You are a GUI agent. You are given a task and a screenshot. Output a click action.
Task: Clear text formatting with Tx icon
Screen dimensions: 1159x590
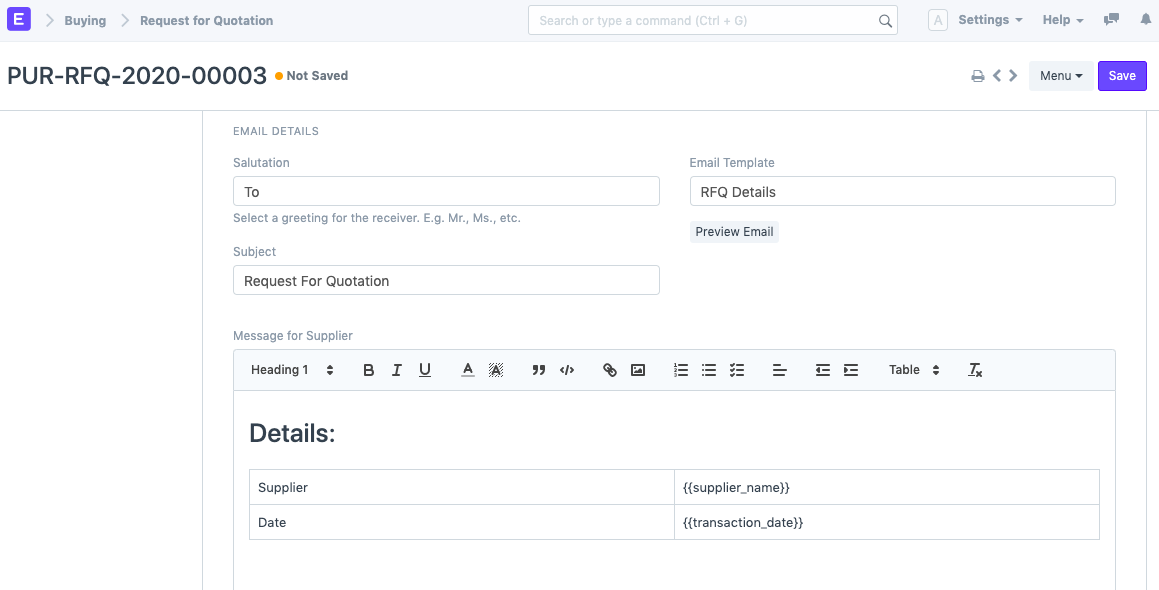[x=975, y=370]
